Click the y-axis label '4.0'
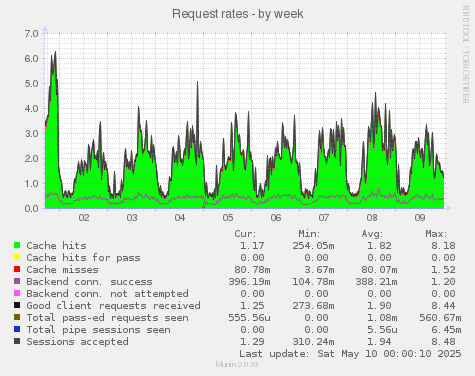This screenshot has width=475, height=376. pos(31,108)
